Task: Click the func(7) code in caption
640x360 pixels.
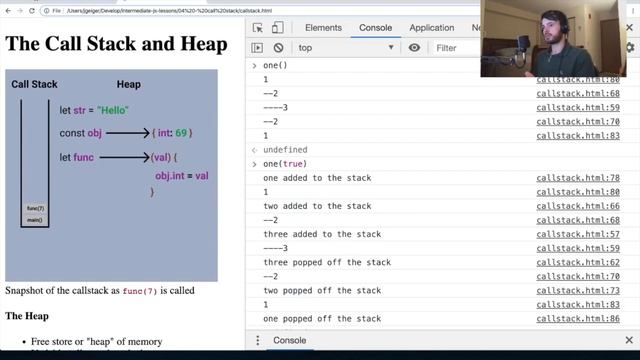Action: 140,291
